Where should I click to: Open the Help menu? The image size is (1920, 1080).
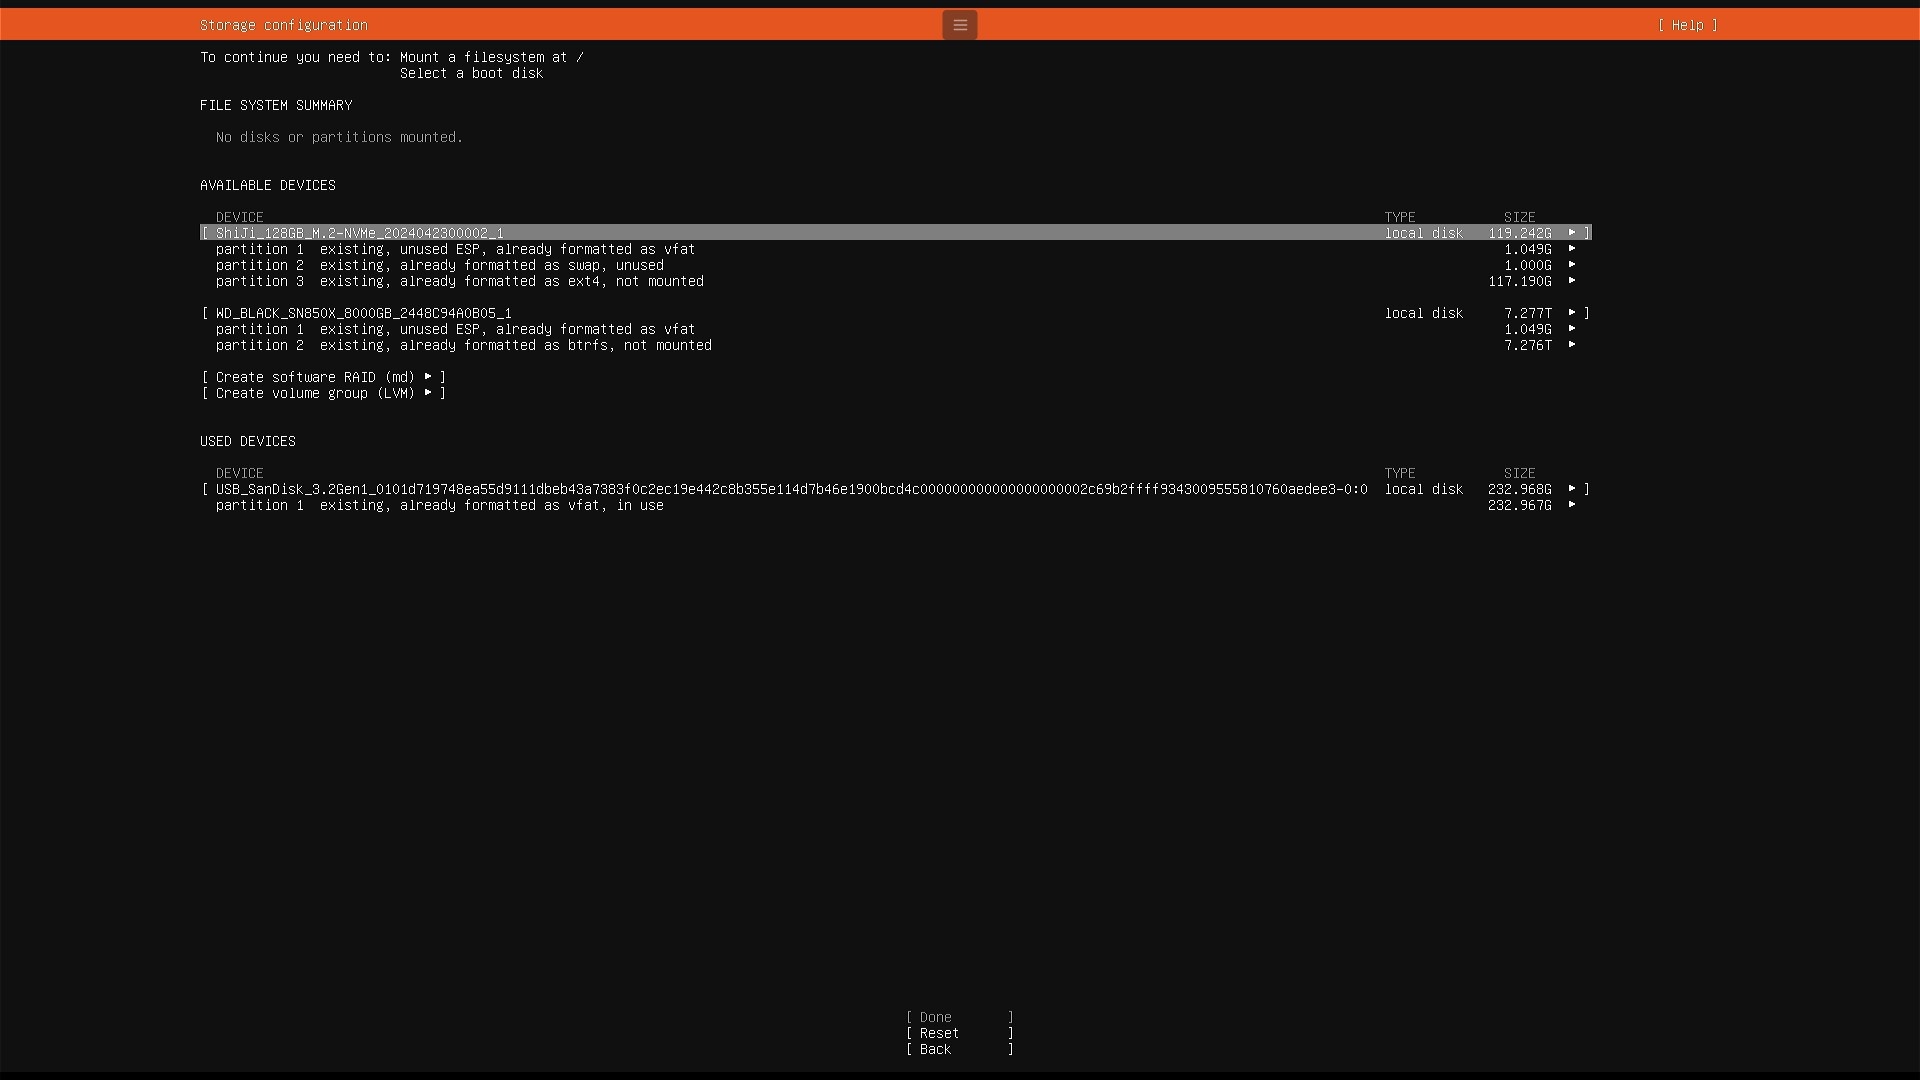tap(1687, 25)
